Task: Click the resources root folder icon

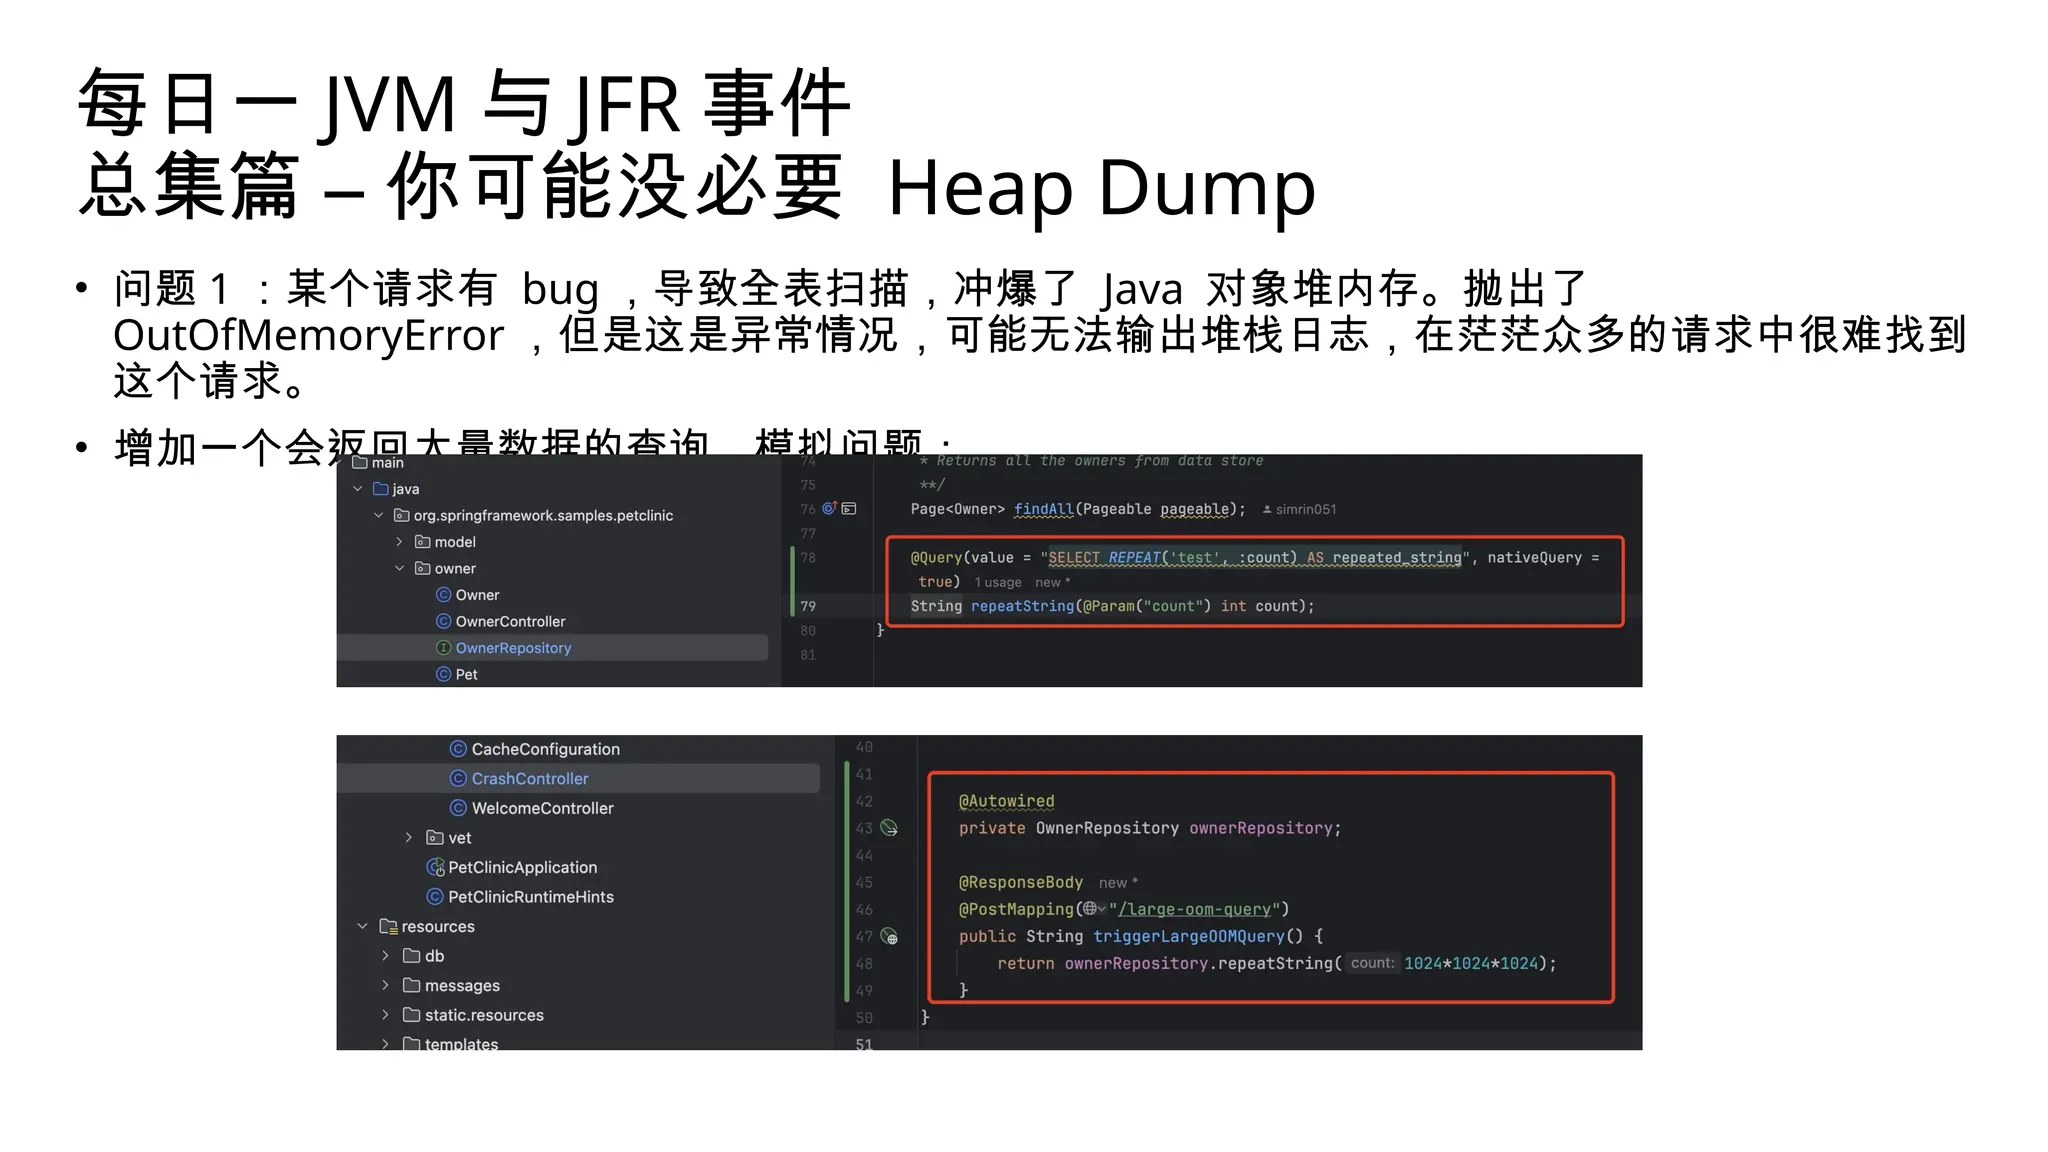Action: (x=389, y=927)
